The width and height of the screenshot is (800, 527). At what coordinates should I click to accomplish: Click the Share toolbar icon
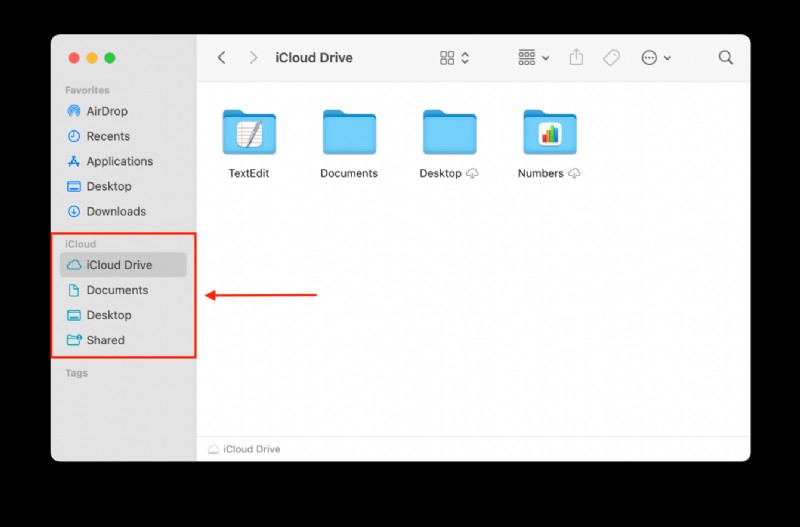[576, 57]
